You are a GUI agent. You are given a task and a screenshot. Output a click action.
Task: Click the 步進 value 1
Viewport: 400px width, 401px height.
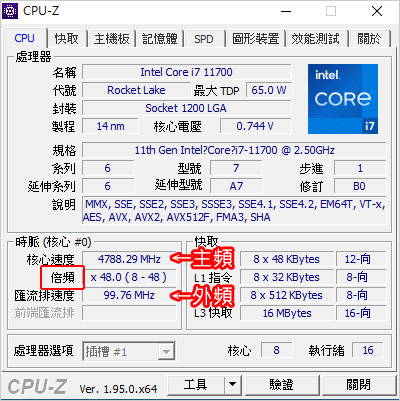click(x=360, y=168)
